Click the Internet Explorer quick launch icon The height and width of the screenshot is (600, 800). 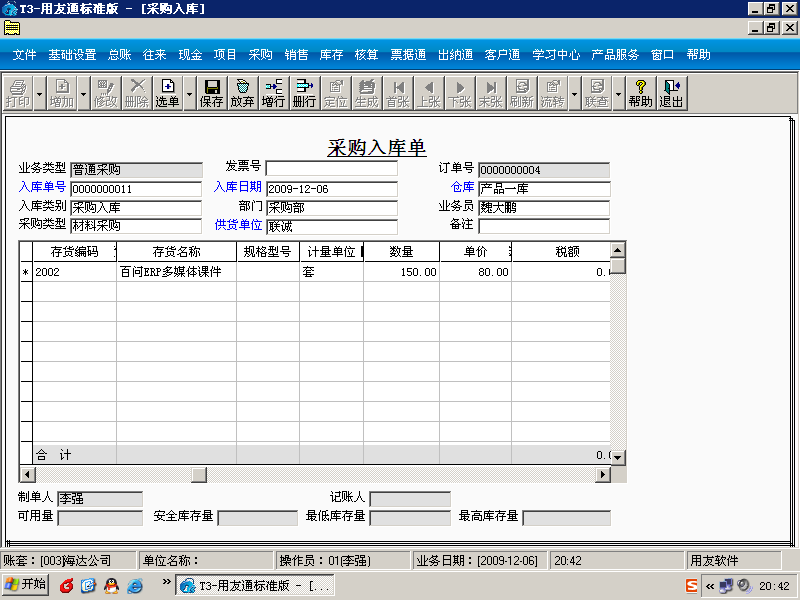click(x=135, y=586)
